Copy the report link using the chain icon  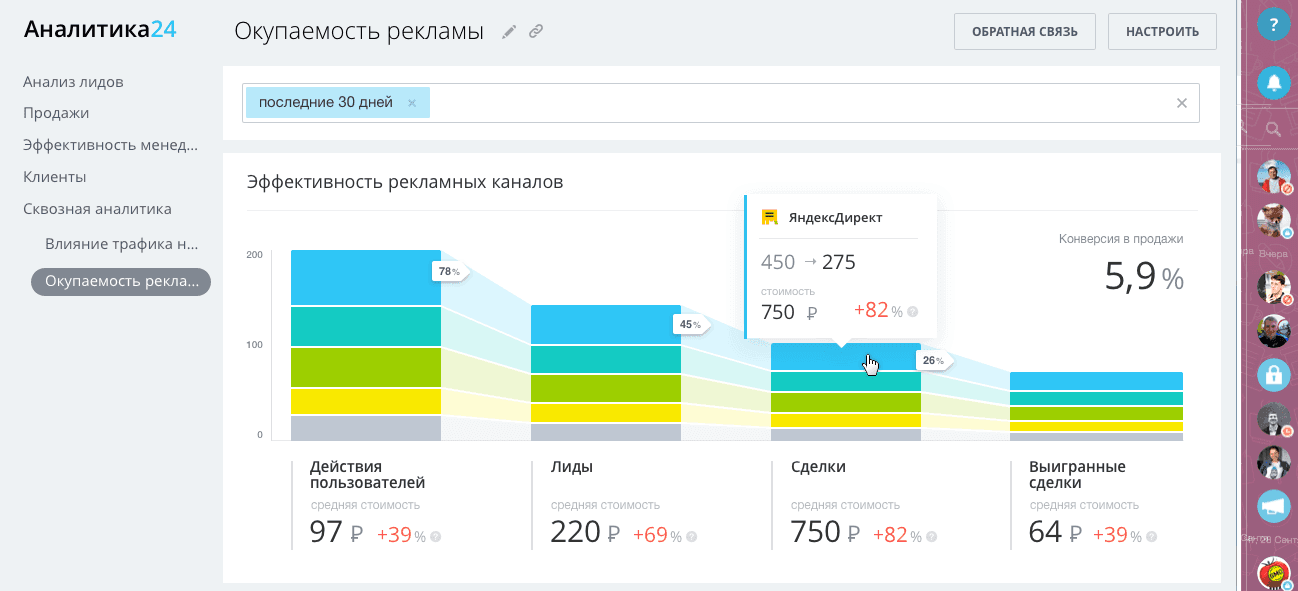pyautogui.click(x=536, y=31)
